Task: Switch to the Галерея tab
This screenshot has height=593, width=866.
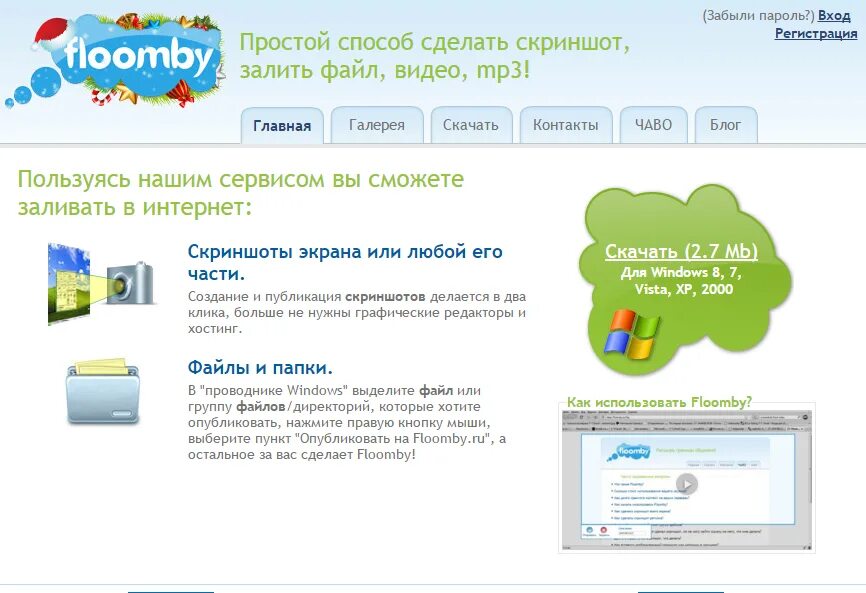Action: 377,125
